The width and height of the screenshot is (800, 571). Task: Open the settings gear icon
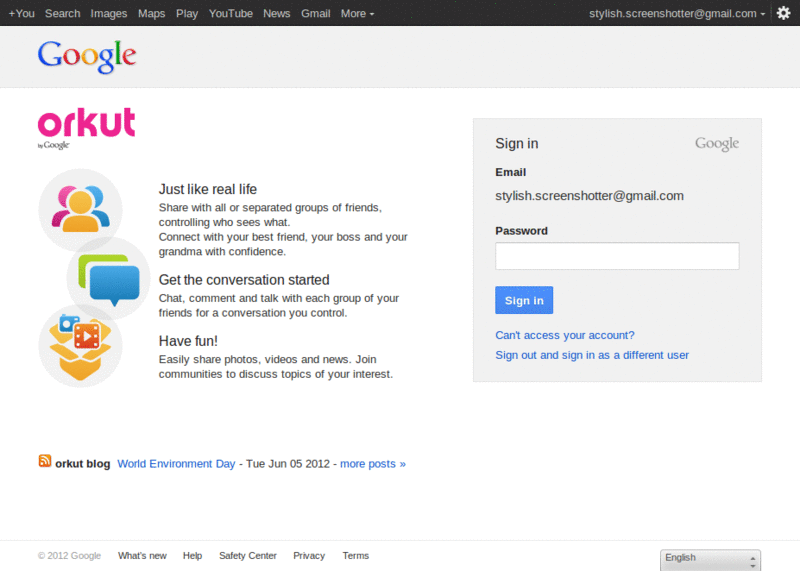[x=783, y=13]
